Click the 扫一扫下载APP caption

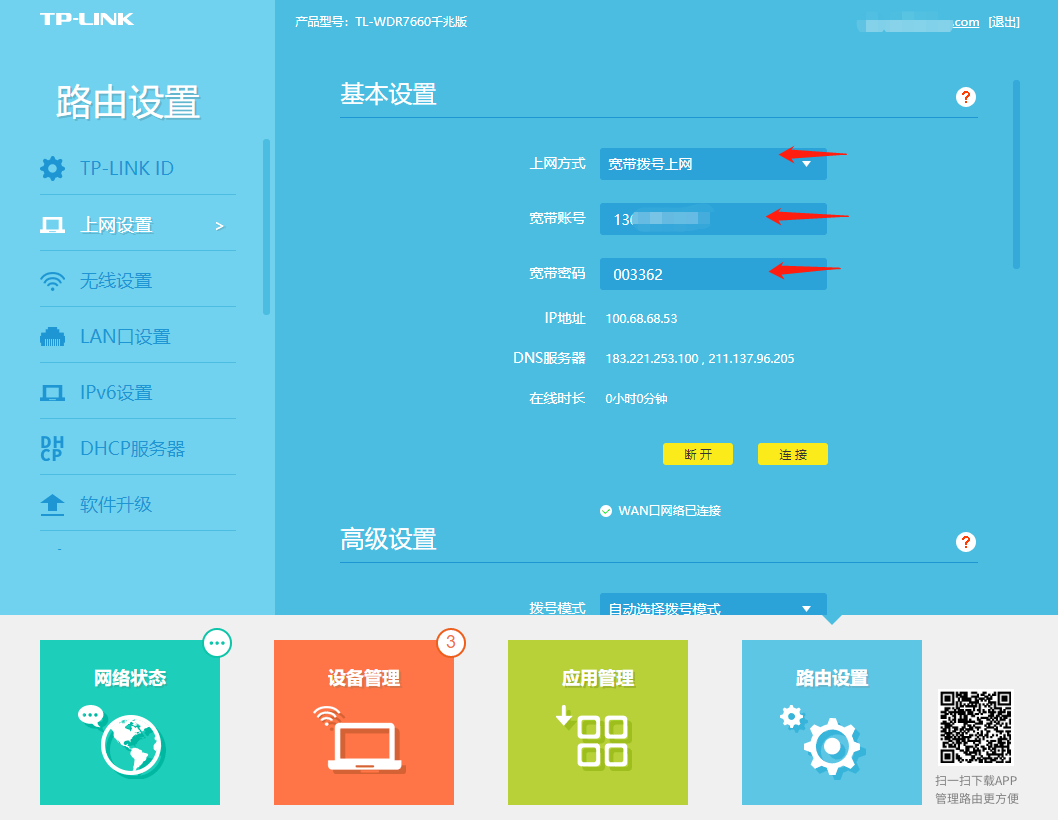pos(976,781)
